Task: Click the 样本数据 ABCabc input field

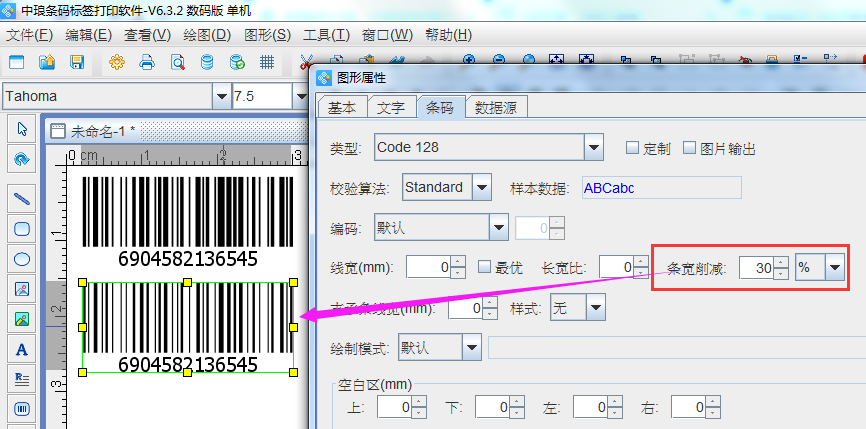Action: pos(660,187)
